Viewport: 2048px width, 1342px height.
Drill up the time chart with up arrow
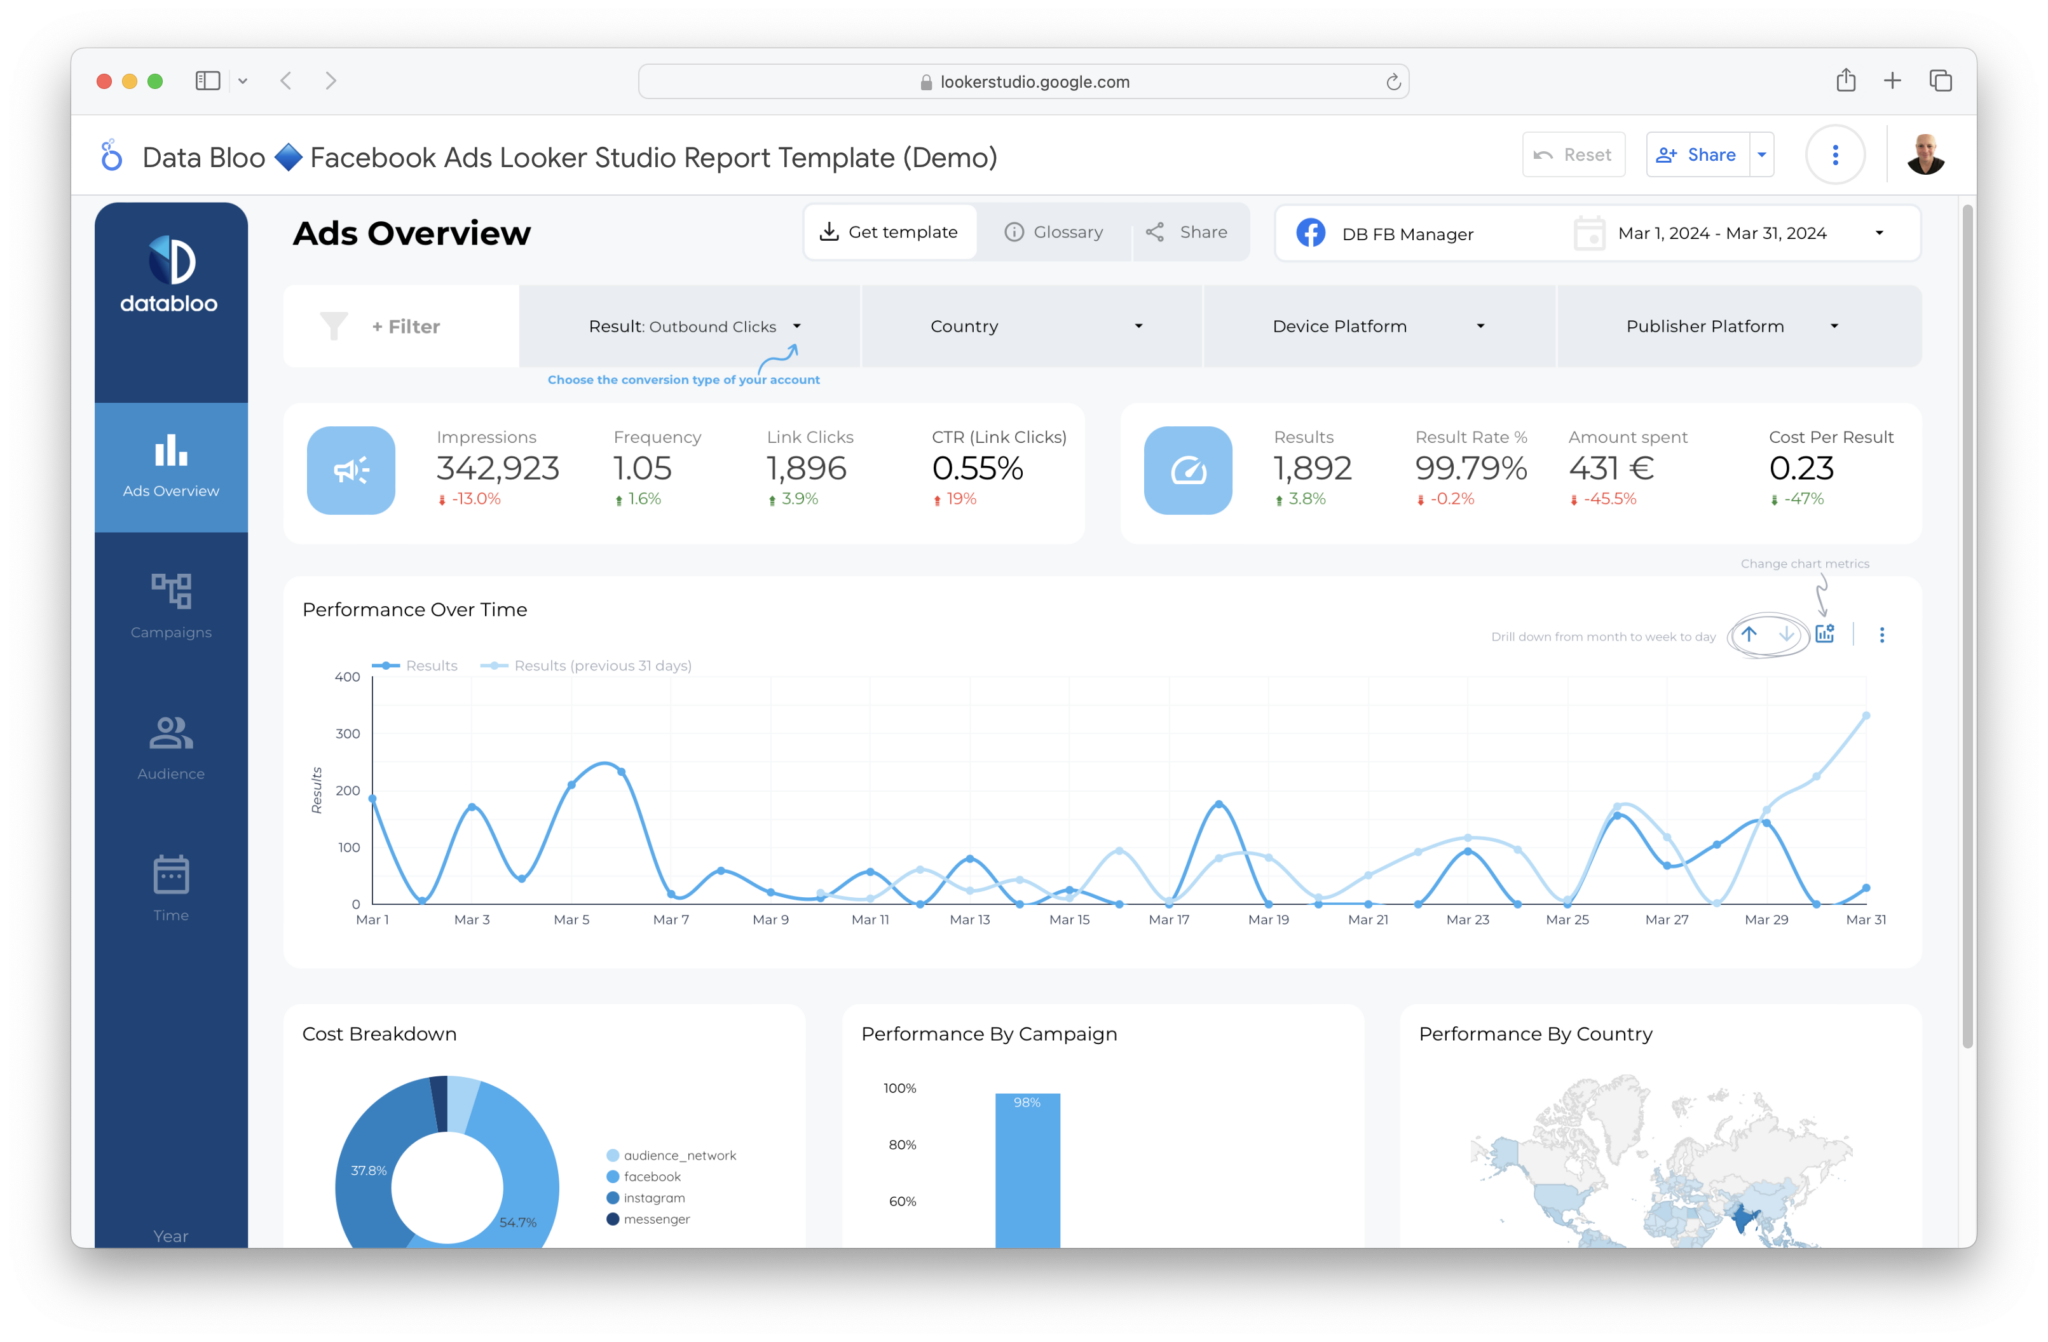click(x=1750, y=634)
